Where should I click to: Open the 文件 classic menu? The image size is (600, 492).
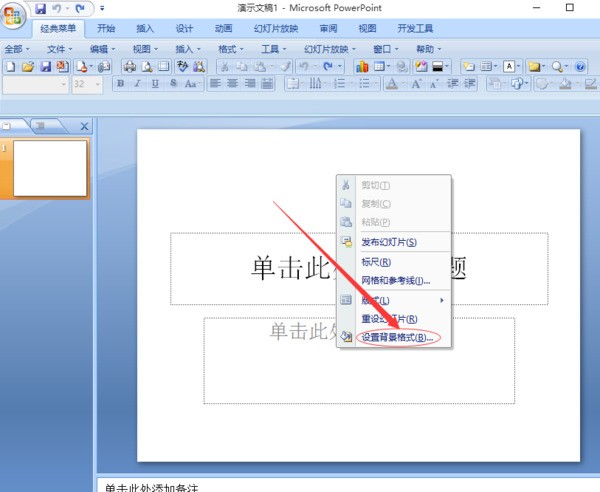click(x=60, y=49)
